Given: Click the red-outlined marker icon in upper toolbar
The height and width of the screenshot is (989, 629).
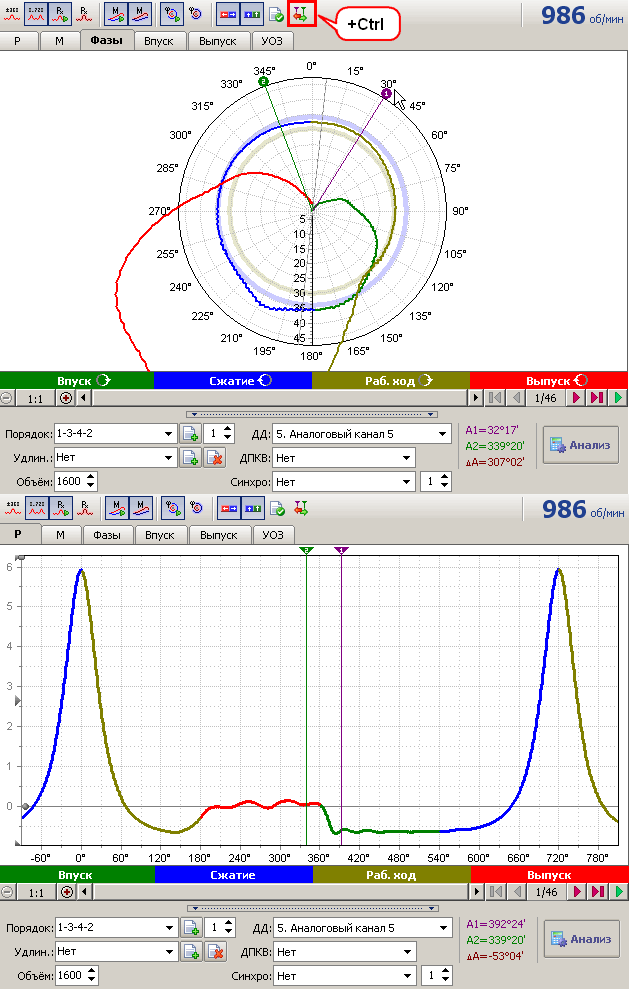Looking at the screenshot, I should (x=300, y=14).
